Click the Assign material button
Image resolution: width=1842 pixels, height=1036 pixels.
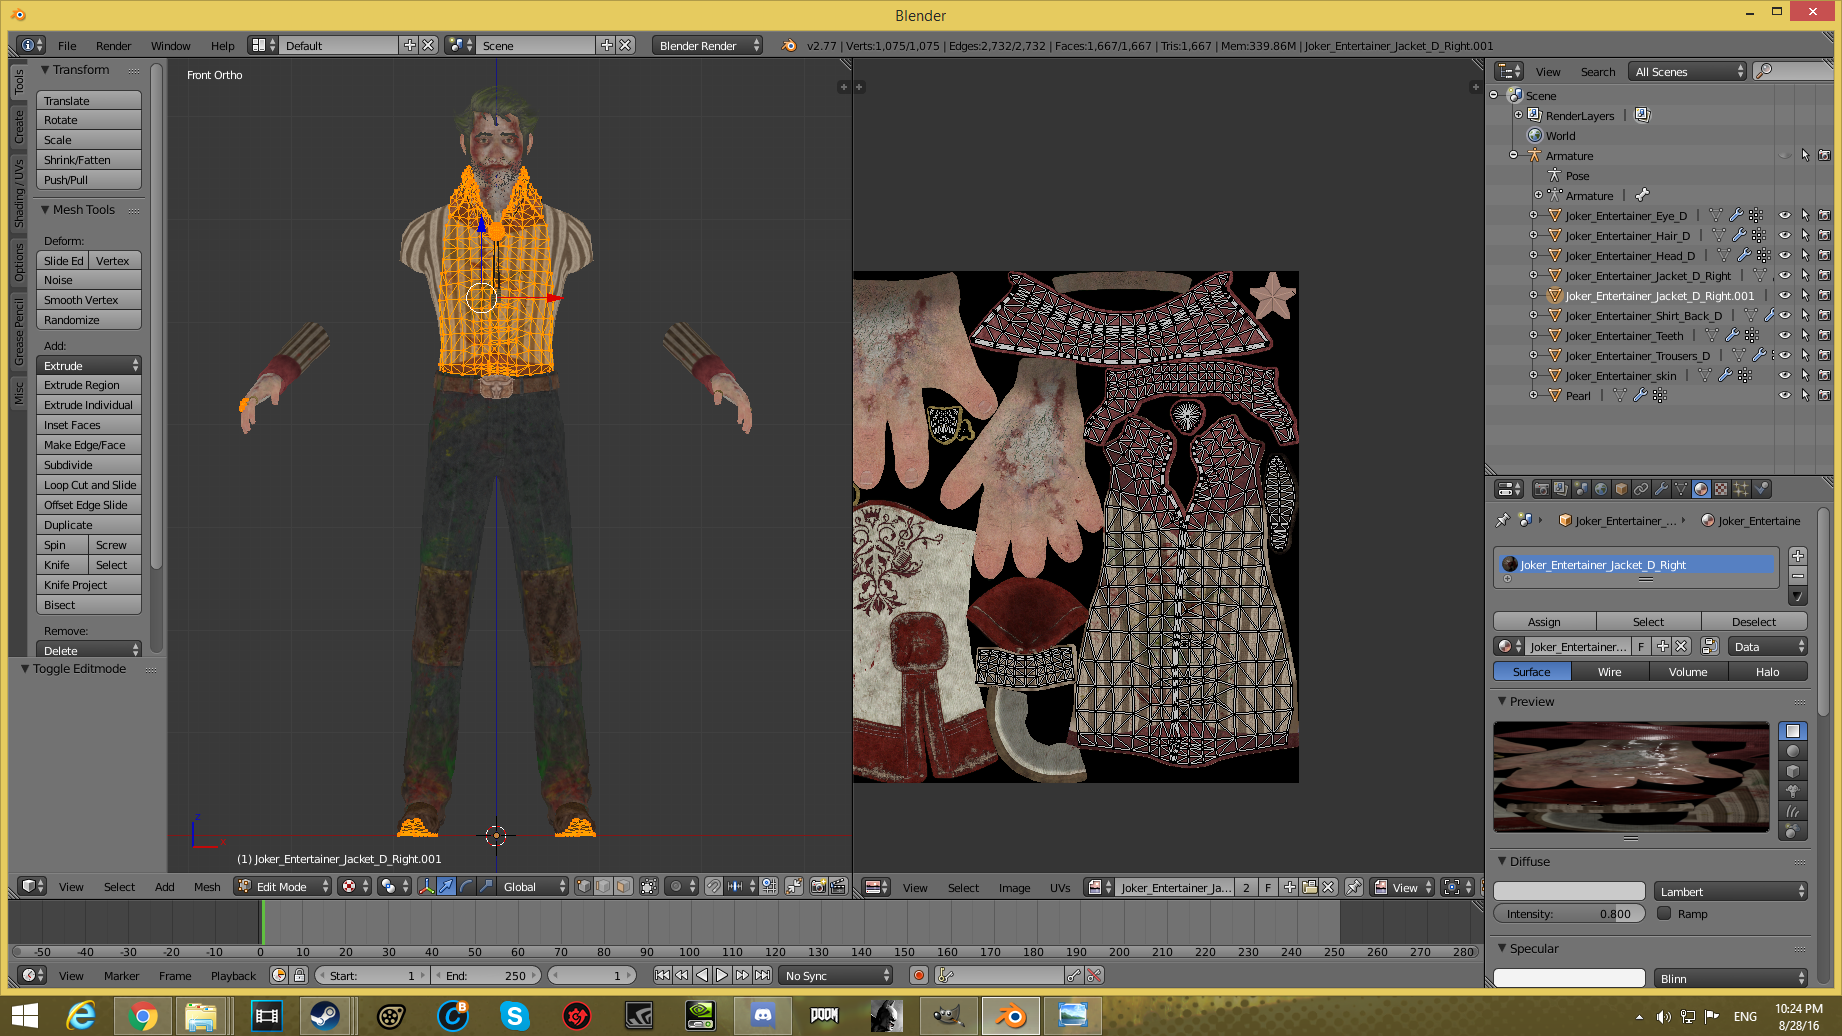1544,621
